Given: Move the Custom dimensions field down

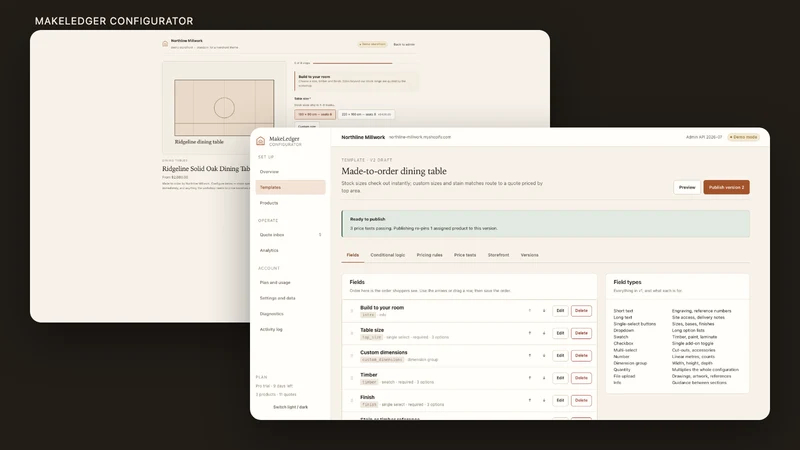Looking at the screenshot, I should coord(544,356).
